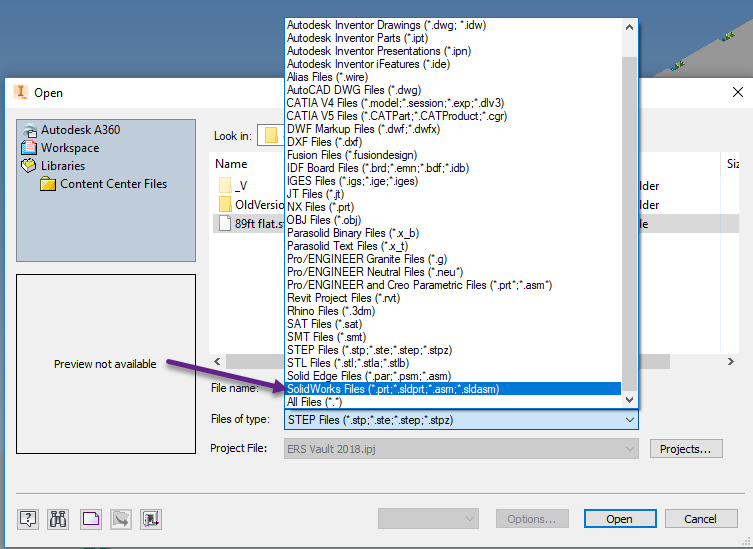753x549 pixels.
Task: Open the Project File dropdown
Action: coord(630,449)
